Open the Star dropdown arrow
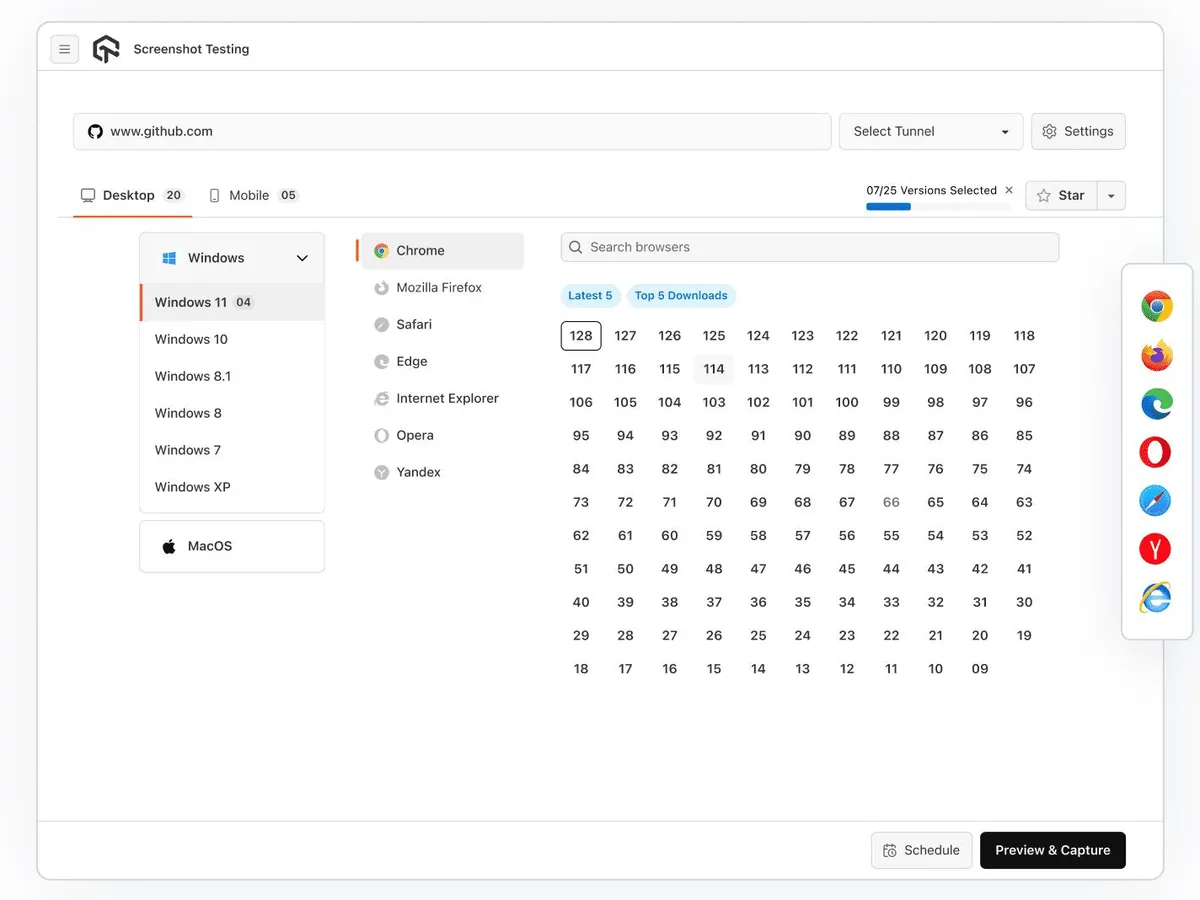This screenshot has width=1200, height=900. coord(1111,195)
